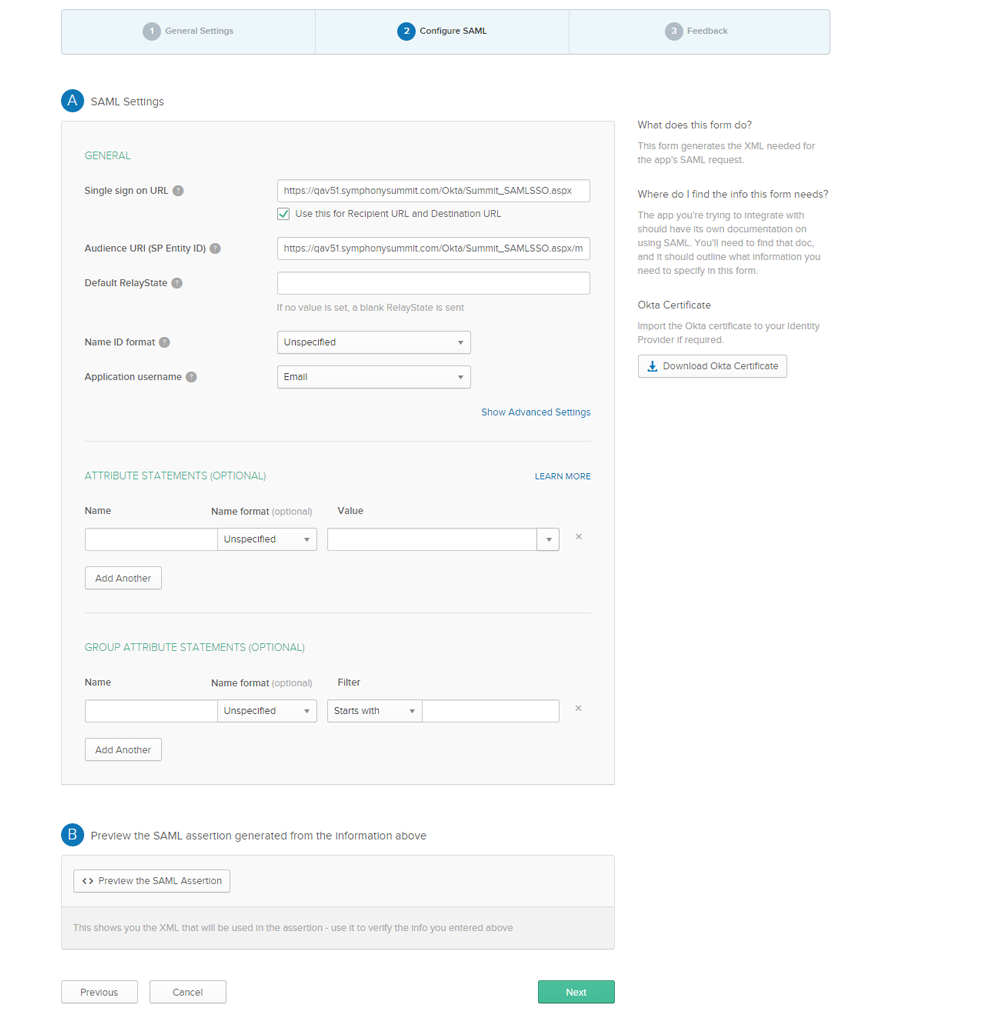
Task: Click Show Advanced Settings link
Action: [535, 412]
